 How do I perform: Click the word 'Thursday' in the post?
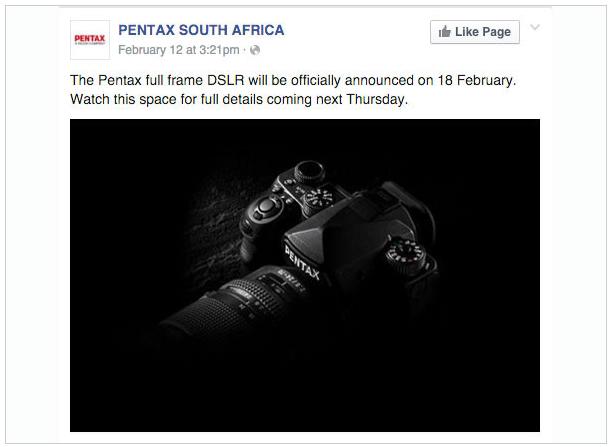tap(376, 99)
